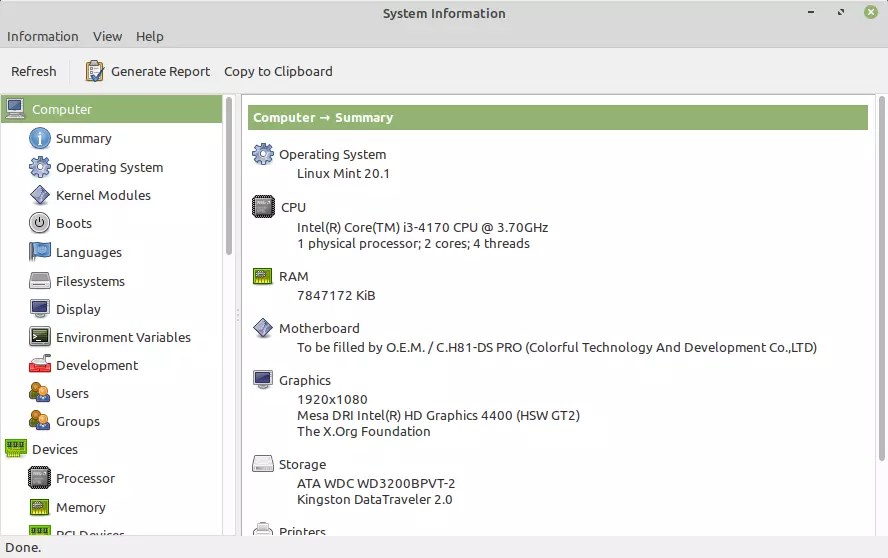The height and width of the screenshot is (558, 888).
Task: Select Display in the sidebar
Action: click(78, 309)
